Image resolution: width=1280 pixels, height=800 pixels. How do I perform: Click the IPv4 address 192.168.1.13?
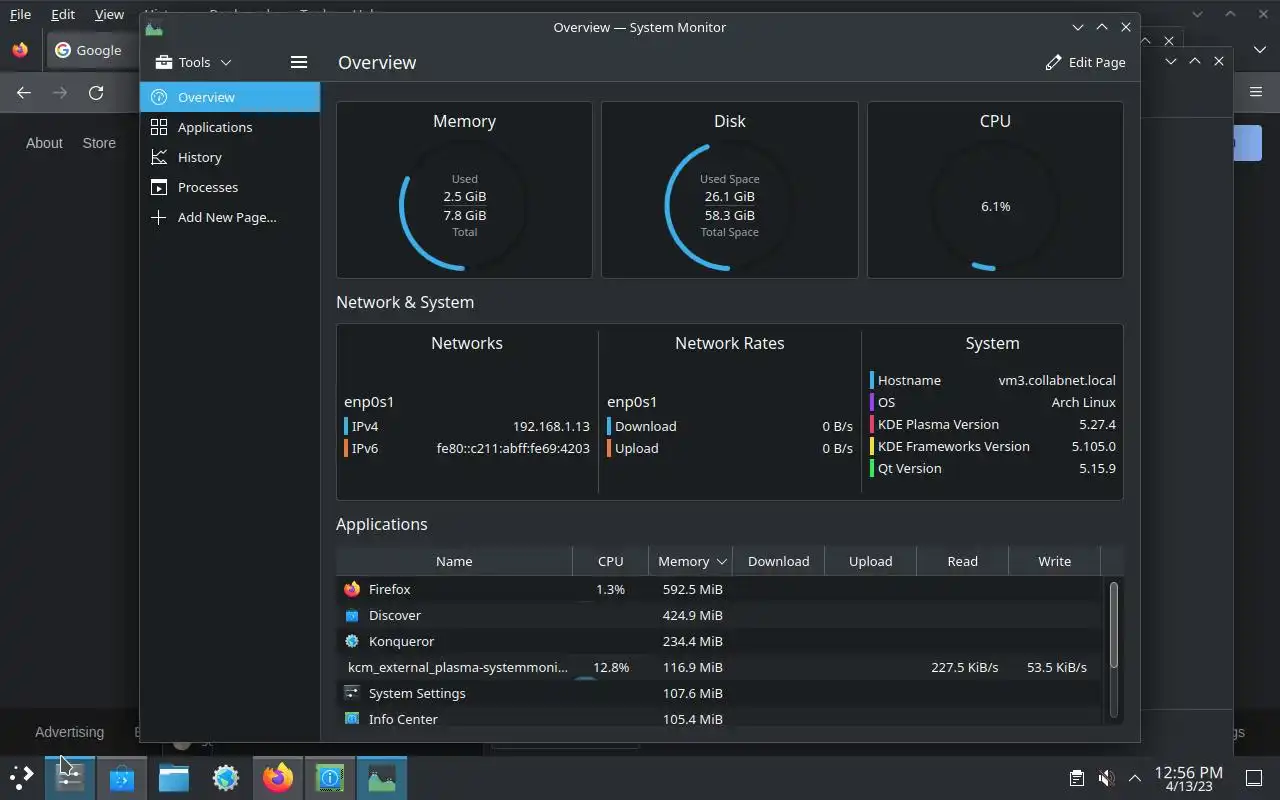tap(551, 426)
